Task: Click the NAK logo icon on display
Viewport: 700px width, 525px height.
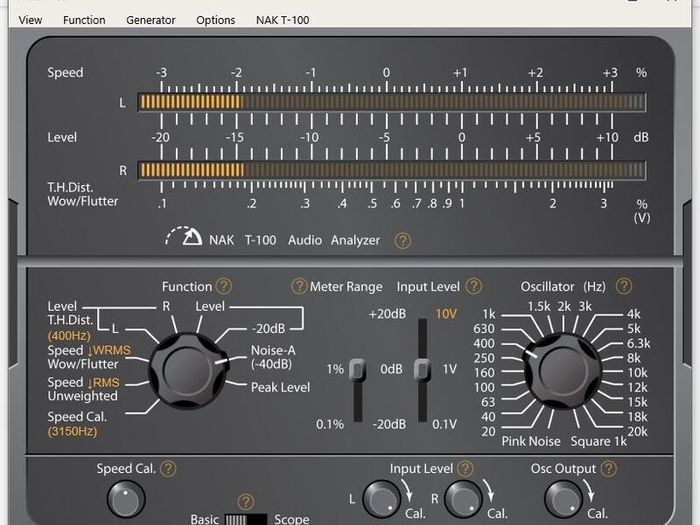Action: (184, 236)
